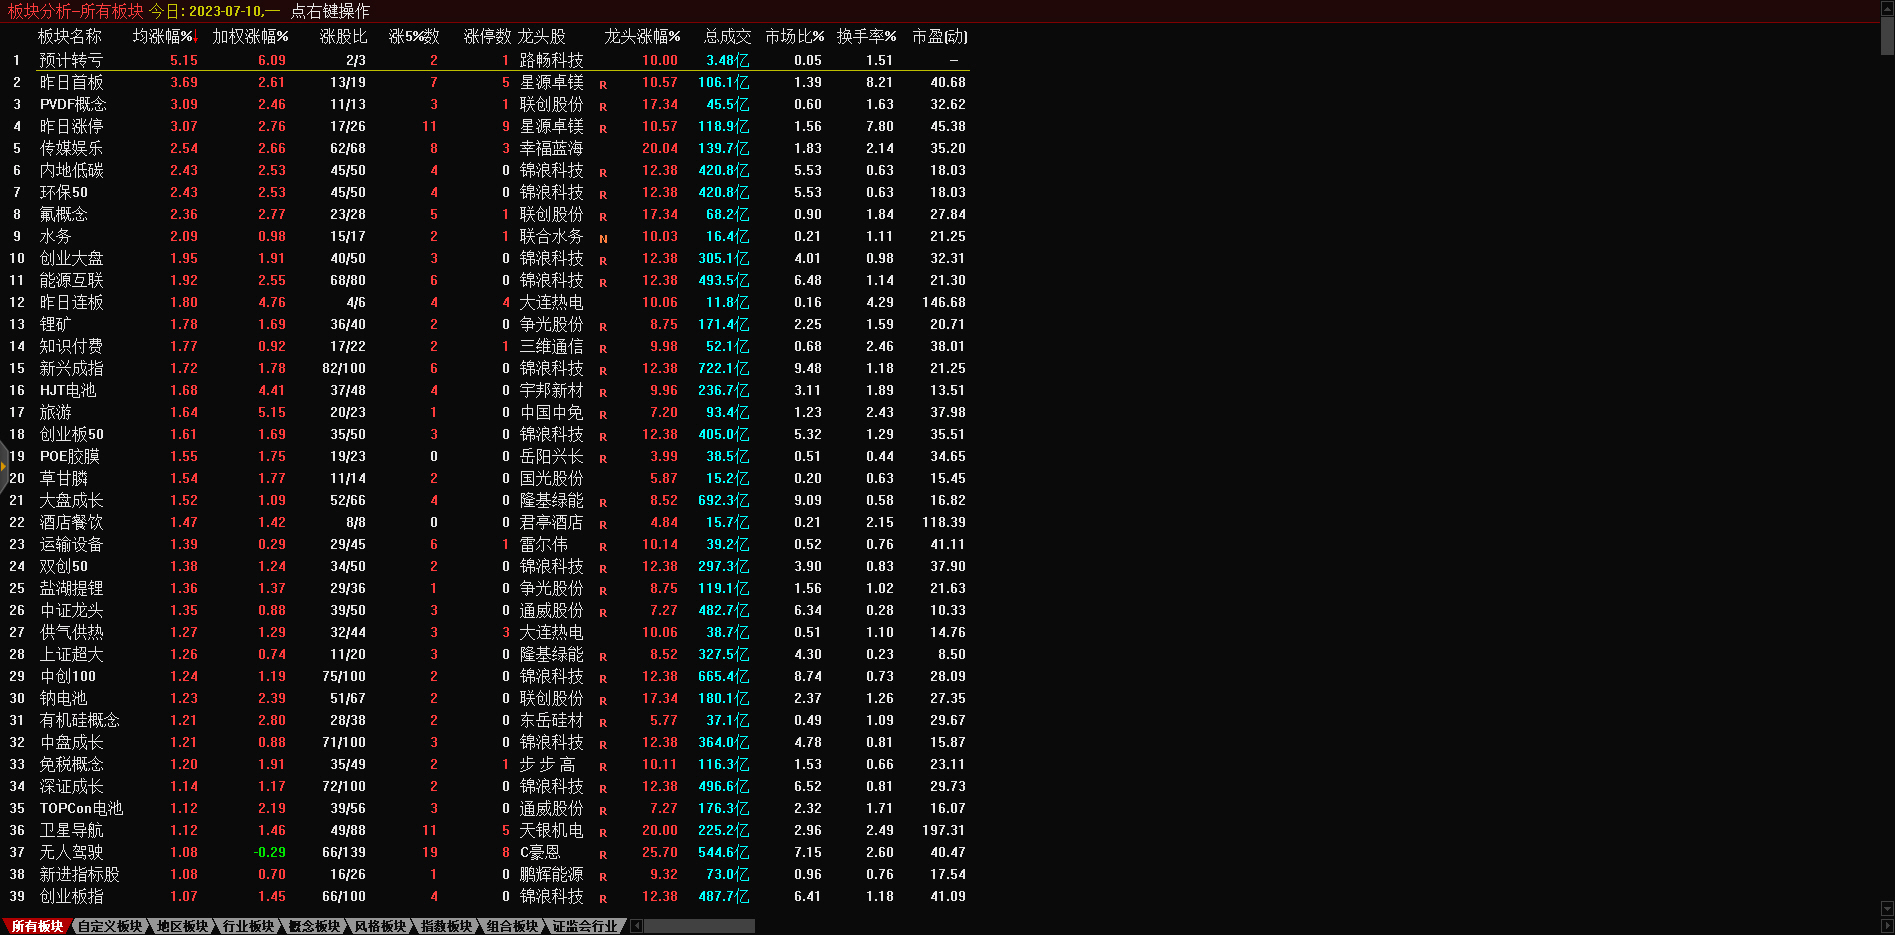1895x935 pixels.
Task: Click the left edge panel expand handle
Action: pyautogui.click(x=4, y=466)
